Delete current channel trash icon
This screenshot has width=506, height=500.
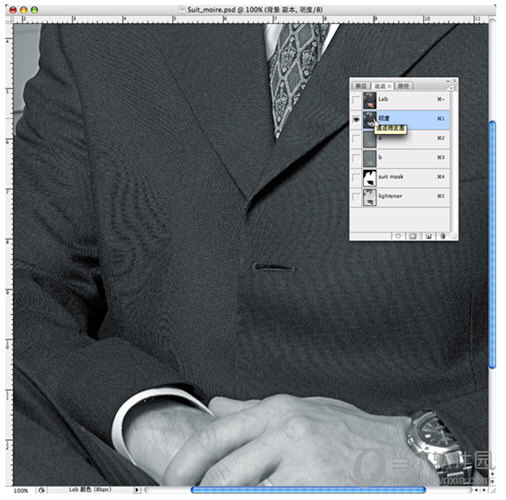coord(443,236)
